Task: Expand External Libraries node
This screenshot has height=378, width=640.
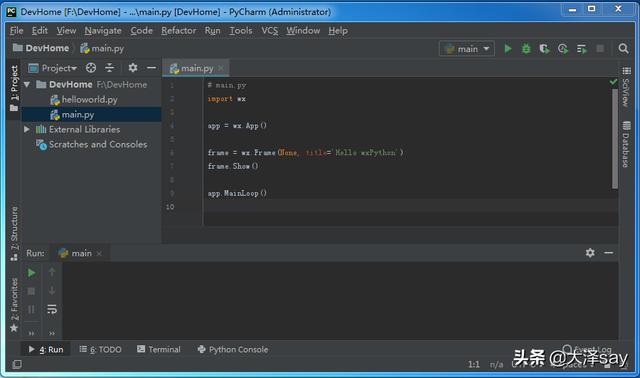Action: (27, 129)
